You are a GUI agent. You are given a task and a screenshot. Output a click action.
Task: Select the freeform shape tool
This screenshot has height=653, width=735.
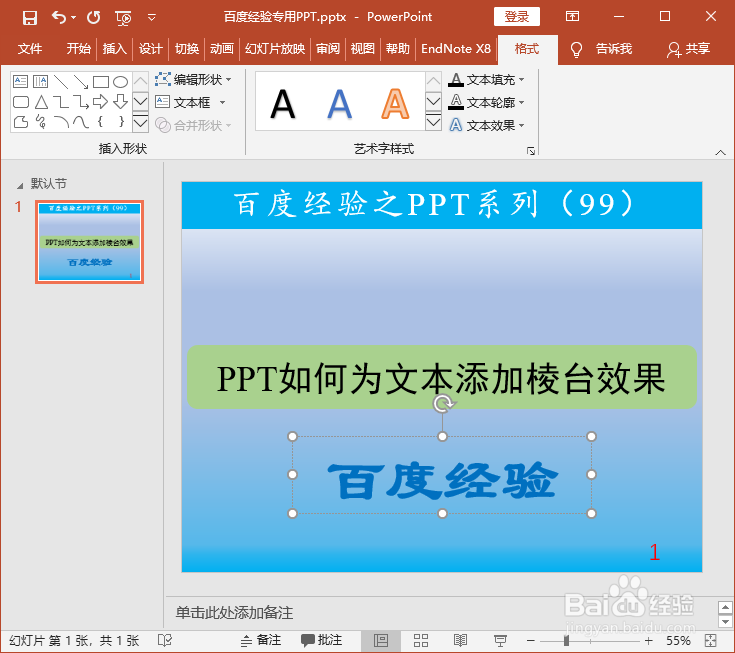pyautogui.click(x=21, y=122)
